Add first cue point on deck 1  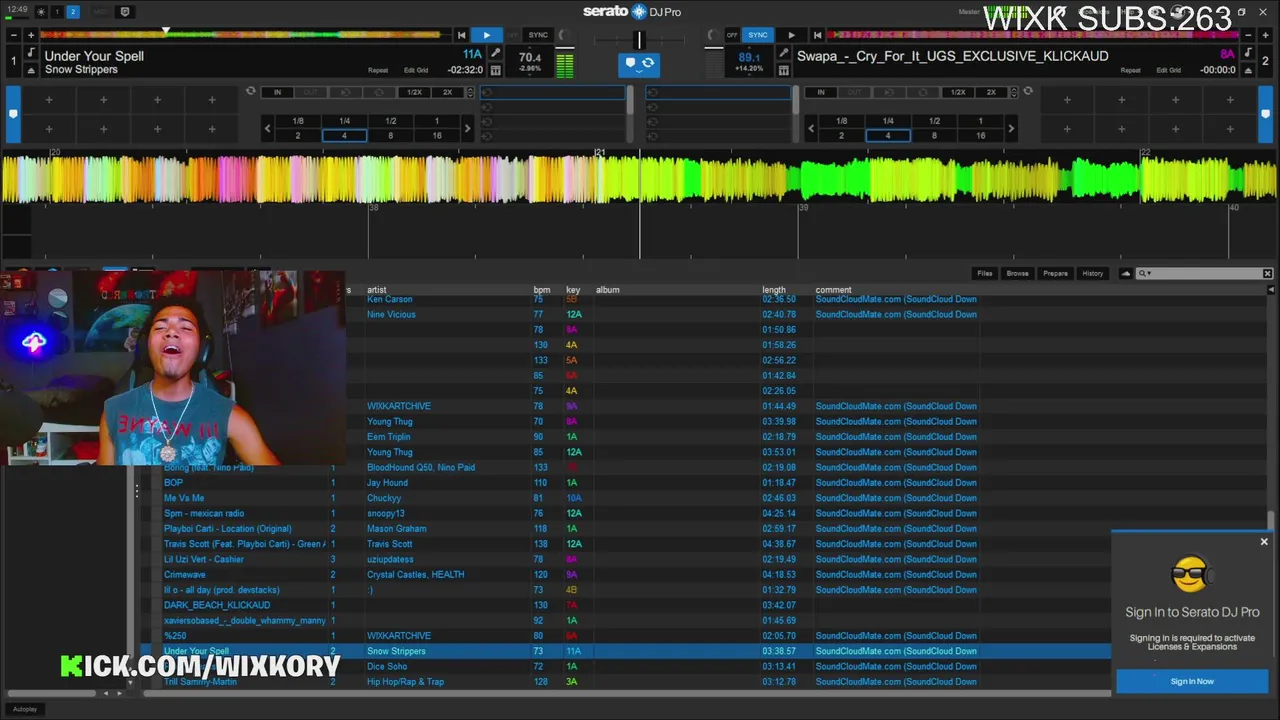tap(48, 100)
